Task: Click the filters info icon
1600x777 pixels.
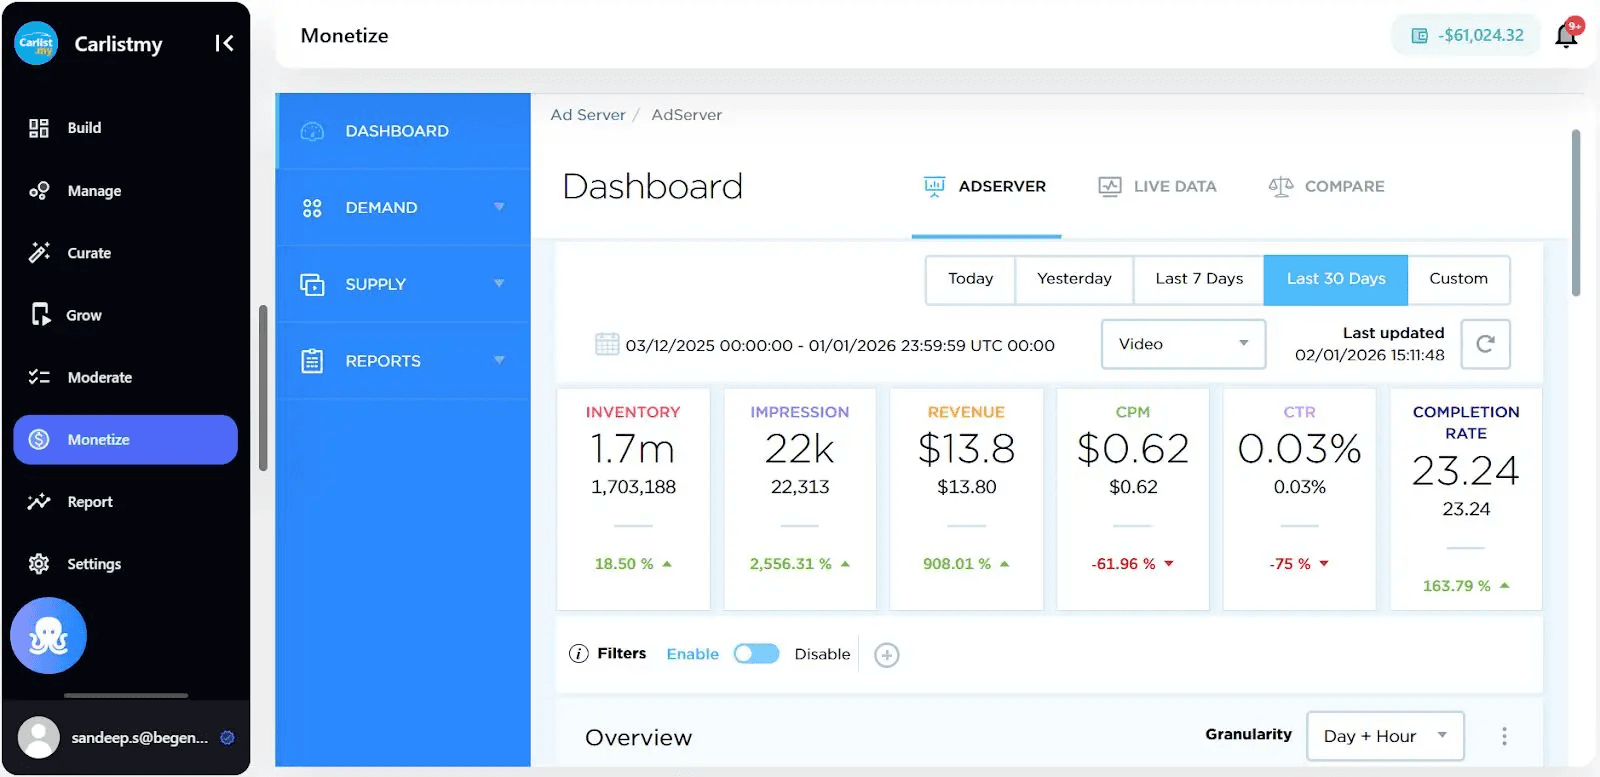Action: tap(579, 654)
